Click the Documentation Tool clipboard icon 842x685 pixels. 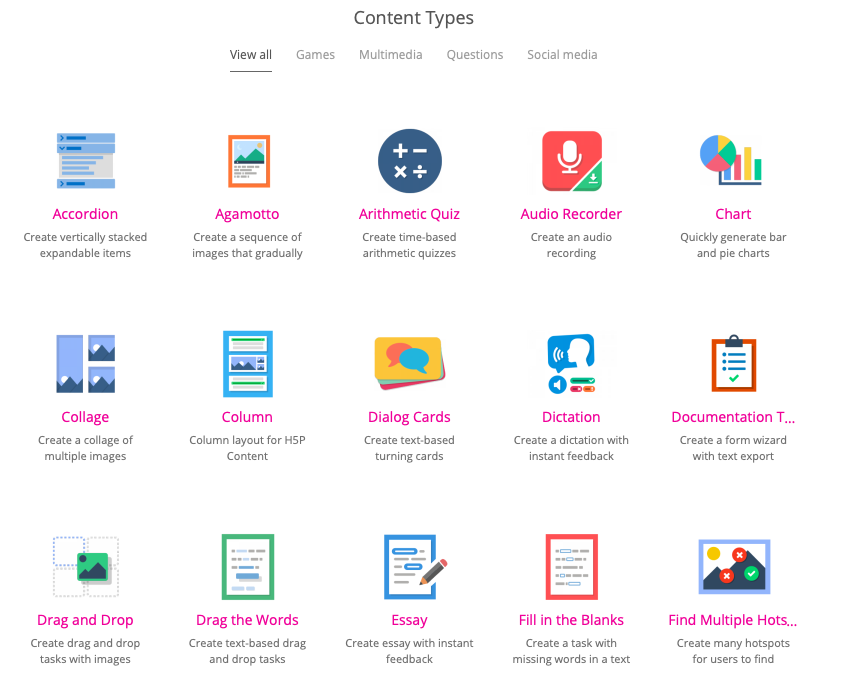pos(732,364)
